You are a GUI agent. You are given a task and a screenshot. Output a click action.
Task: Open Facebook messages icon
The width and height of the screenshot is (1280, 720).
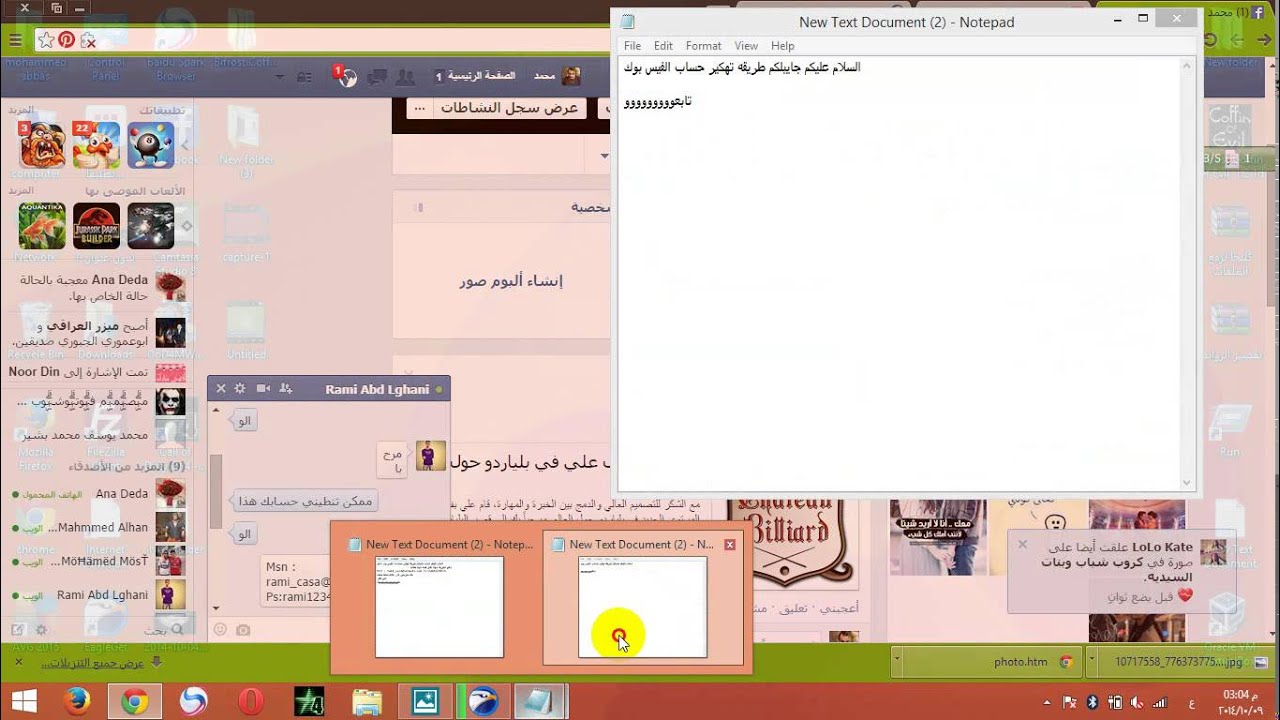click(377, 77)
